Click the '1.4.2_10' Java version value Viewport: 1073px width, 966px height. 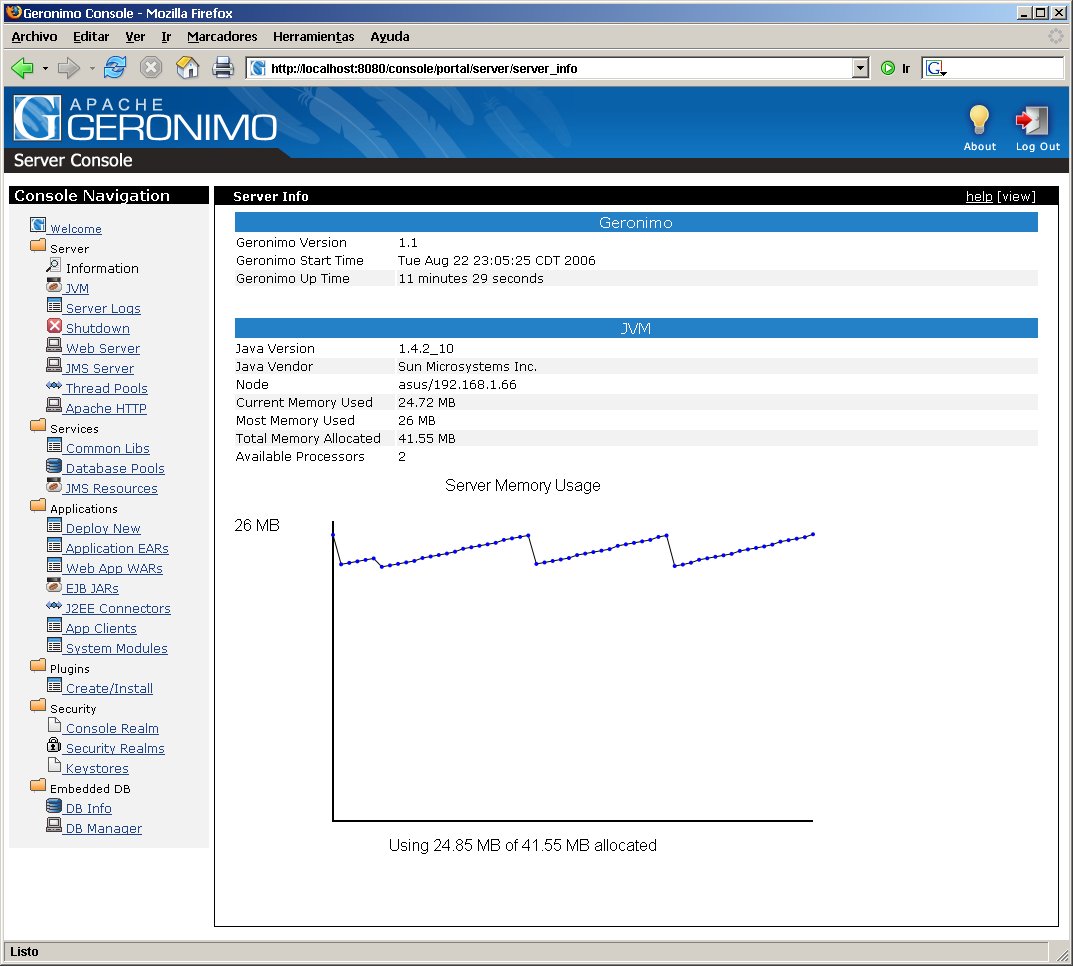[426, 349]
